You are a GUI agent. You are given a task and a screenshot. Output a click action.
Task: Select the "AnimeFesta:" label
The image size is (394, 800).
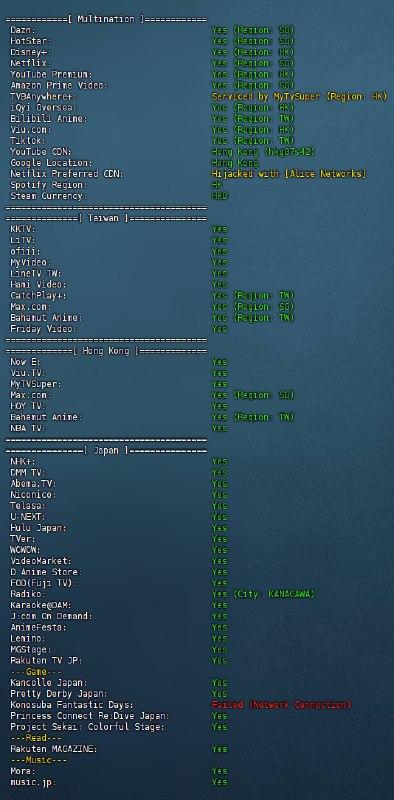pyautogui.click(x=38, y=627)
